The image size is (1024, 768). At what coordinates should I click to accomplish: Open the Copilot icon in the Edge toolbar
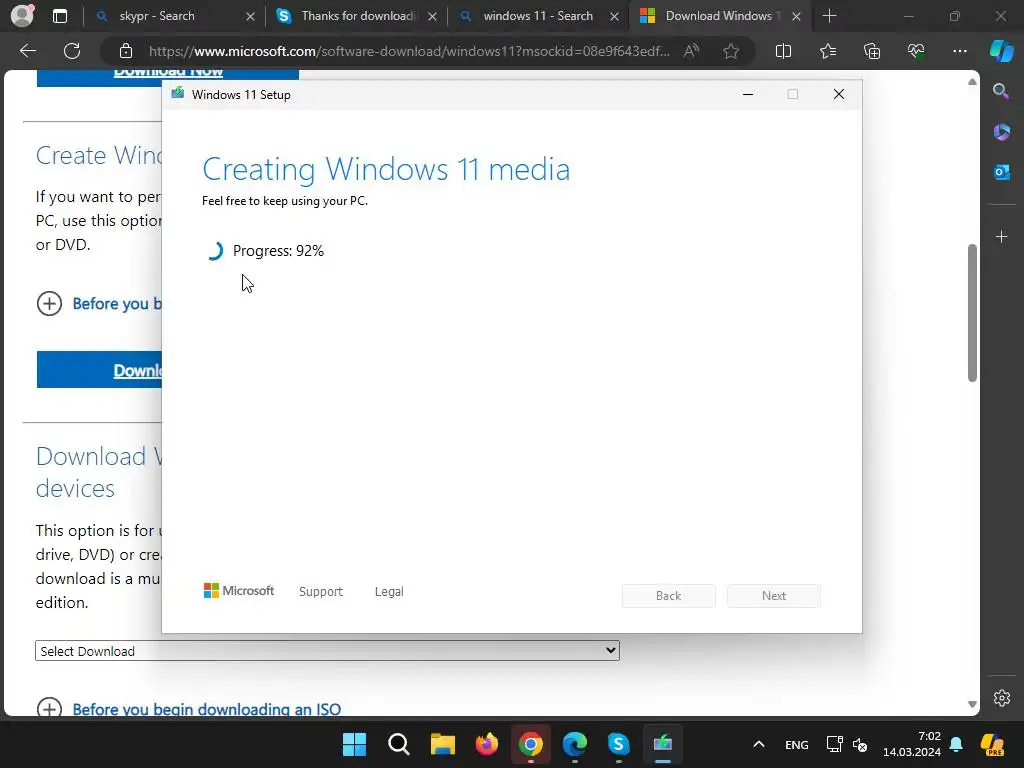point(1001,51)
